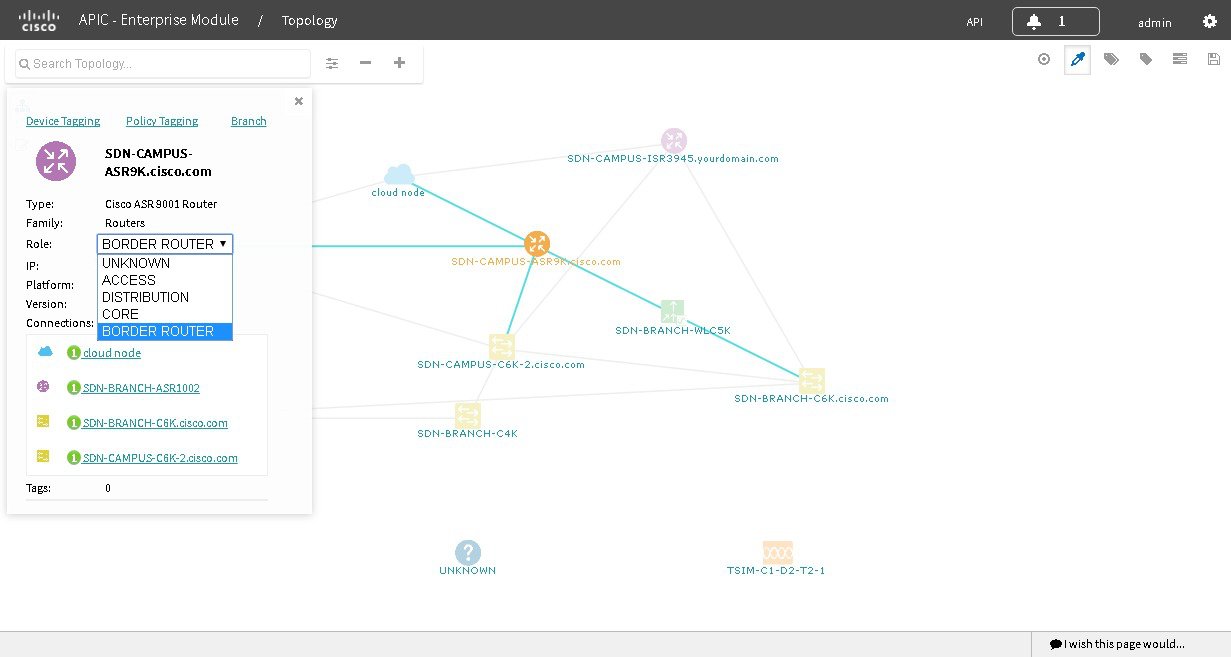
Task: Open the cloud node connection link
Action: (112, 353)
